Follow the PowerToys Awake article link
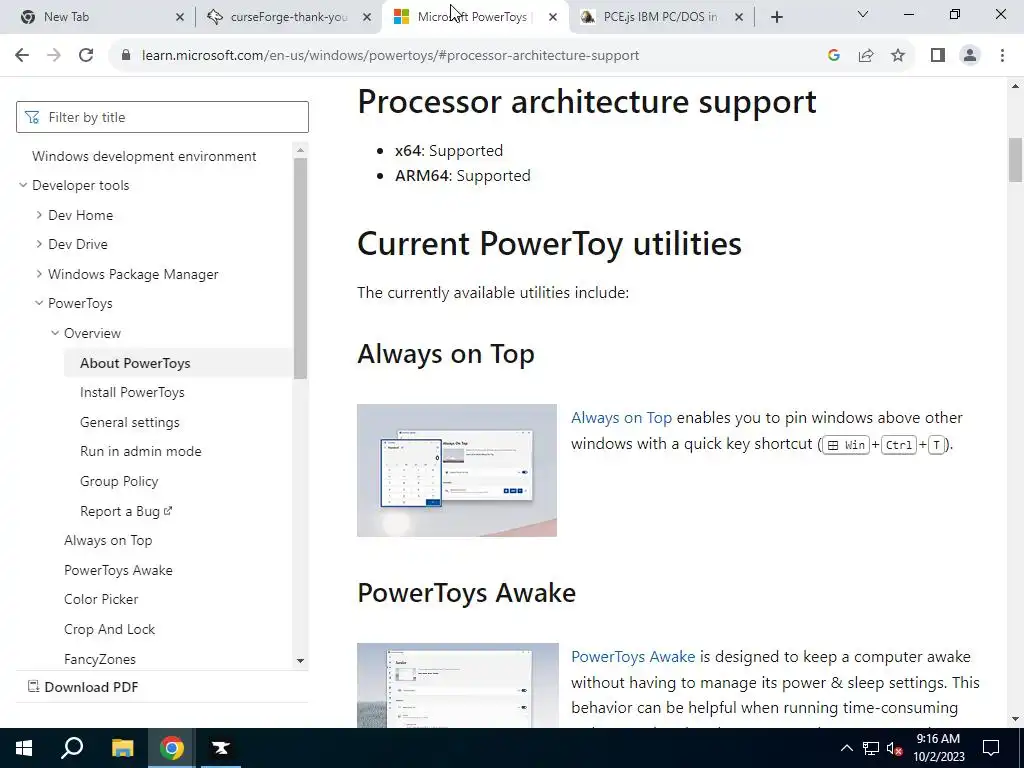Screen dimensions: 1024x768 point(633,657)
